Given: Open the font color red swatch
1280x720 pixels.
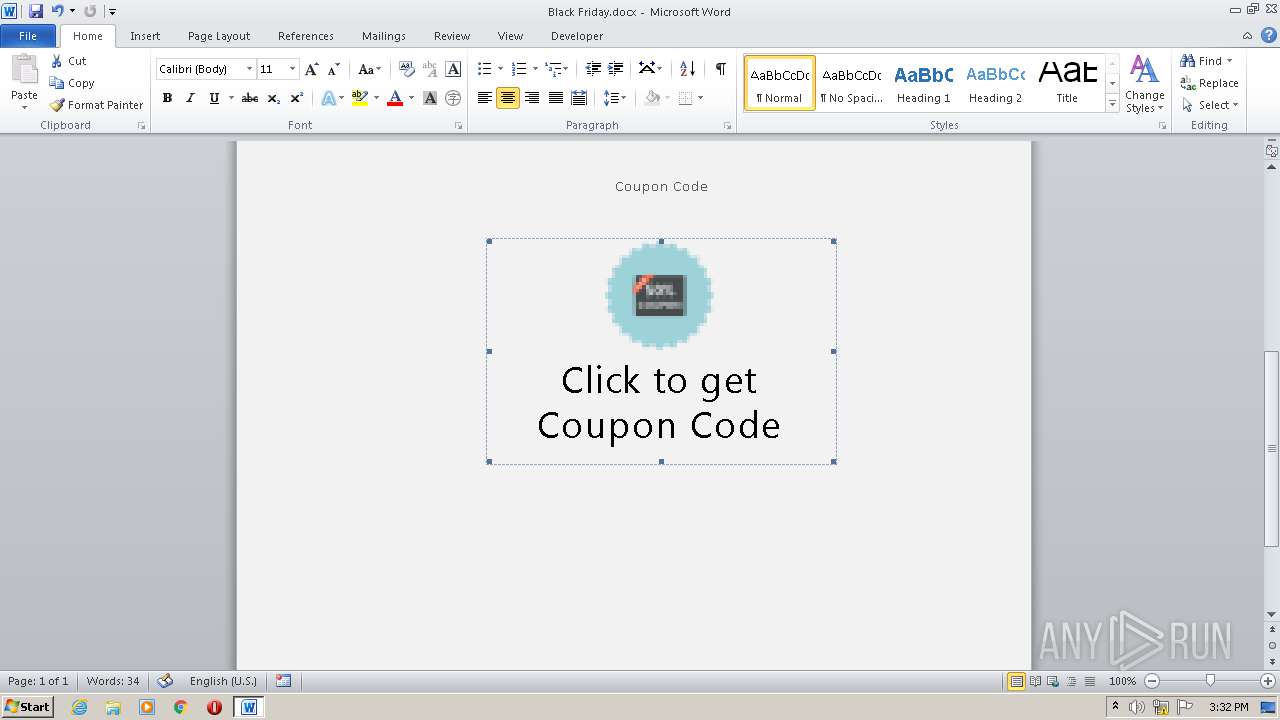Looking at the screenshot, I should click(395, 98).
